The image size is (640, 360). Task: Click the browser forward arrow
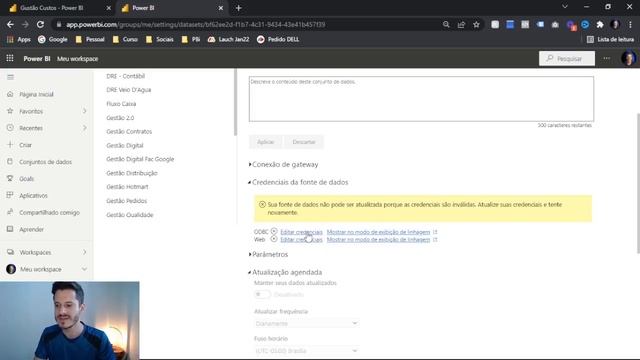pos(25,24)
